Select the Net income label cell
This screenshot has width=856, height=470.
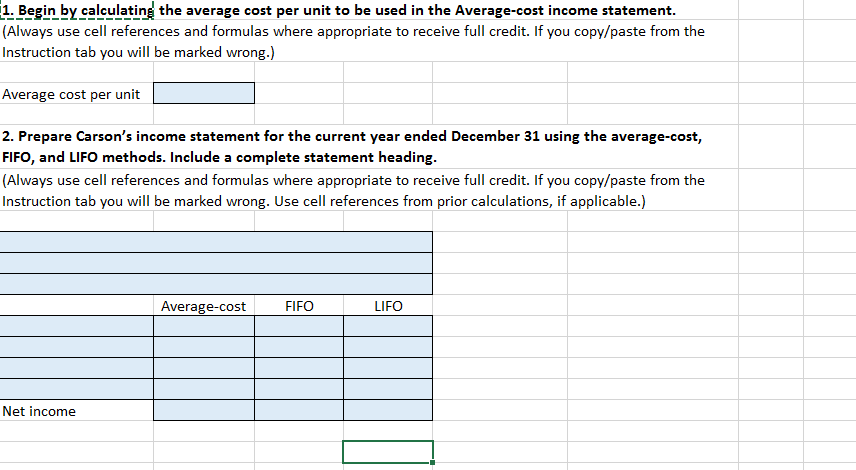pos(76,410)
